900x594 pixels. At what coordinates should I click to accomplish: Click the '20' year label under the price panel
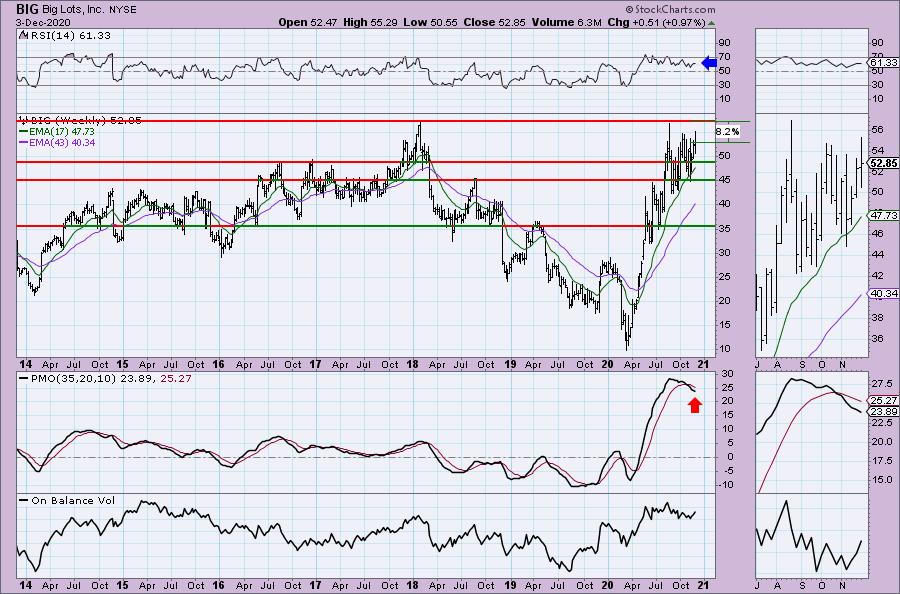(x=608, y=364)
